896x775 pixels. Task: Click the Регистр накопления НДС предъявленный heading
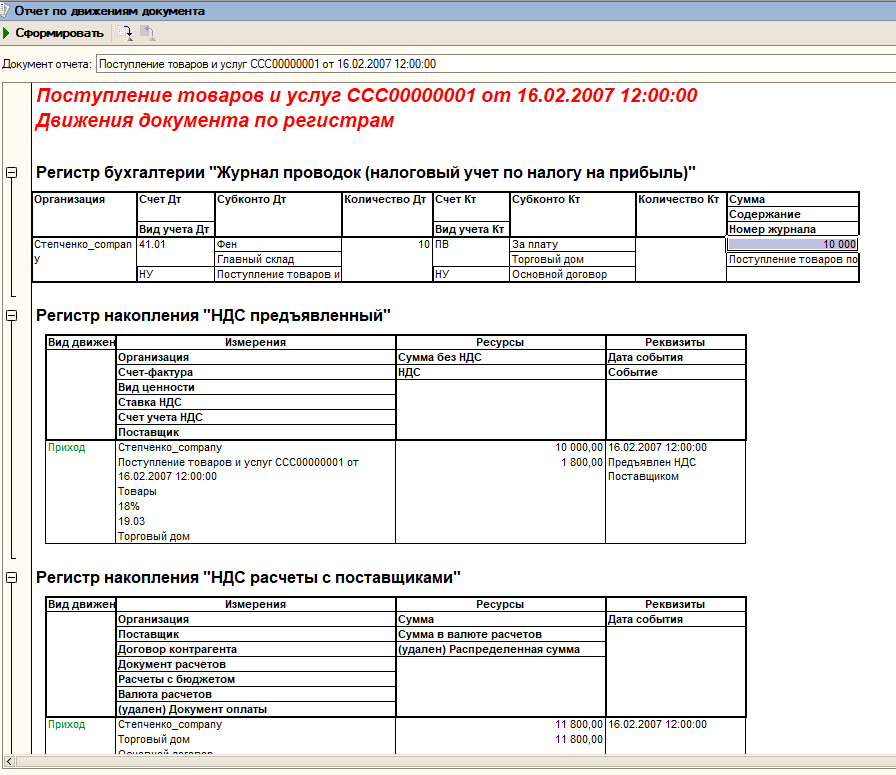point(213,315)
